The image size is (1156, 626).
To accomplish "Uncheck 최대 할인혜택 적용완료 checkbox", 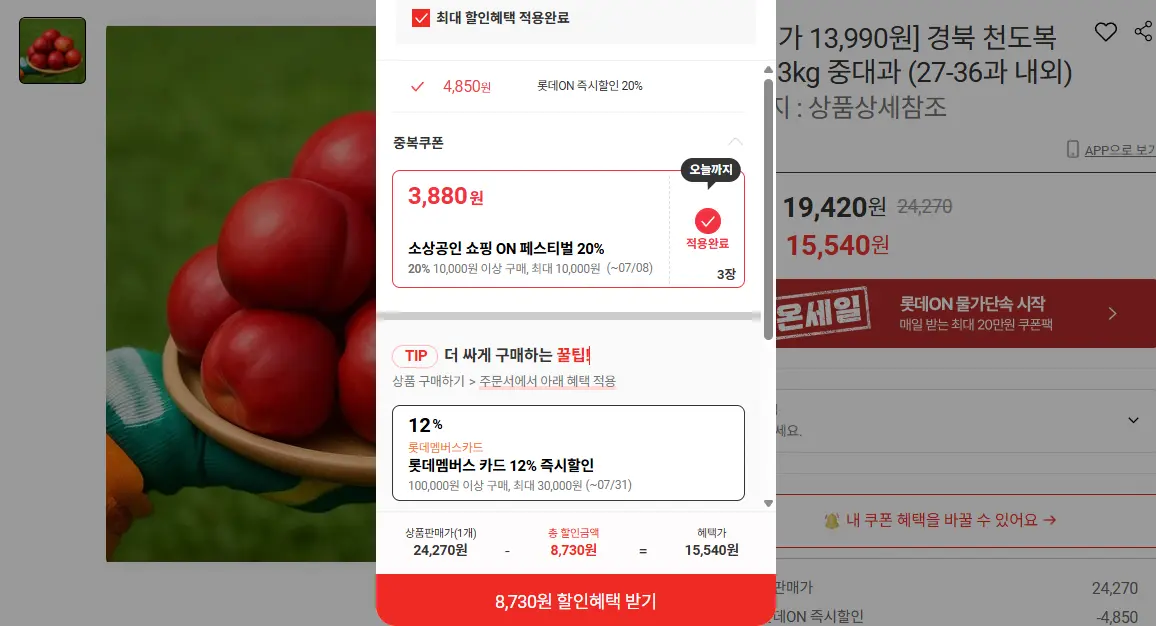I will click(x=420, y=18).
